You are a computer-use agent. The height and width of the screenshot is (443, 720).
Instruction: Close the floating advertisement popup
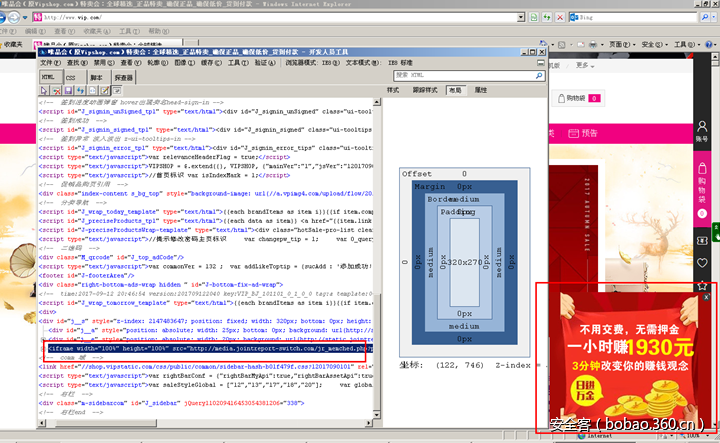705,298
